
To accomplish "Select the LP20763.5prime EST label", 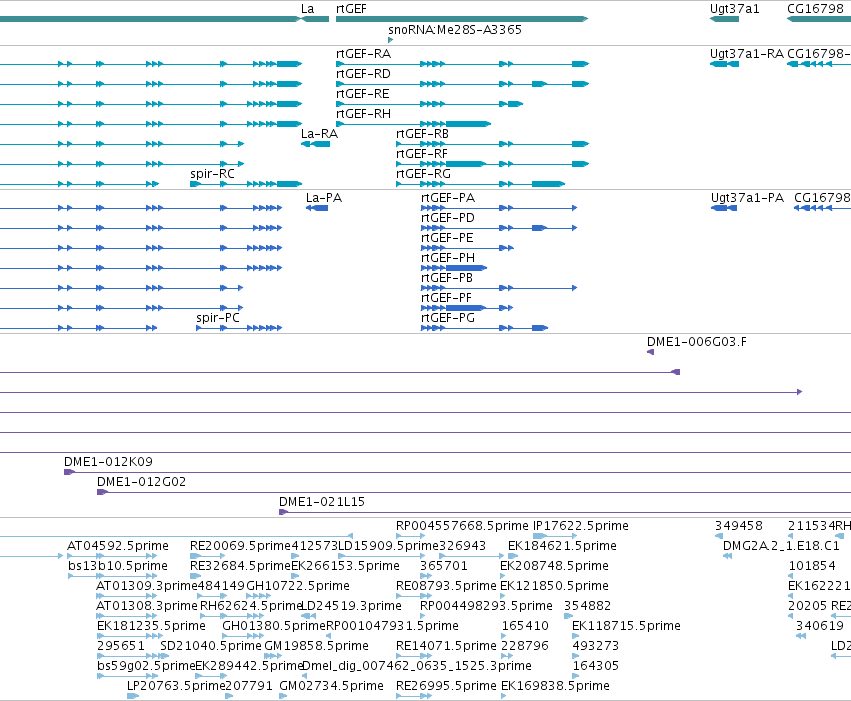I will pos(176,686).
